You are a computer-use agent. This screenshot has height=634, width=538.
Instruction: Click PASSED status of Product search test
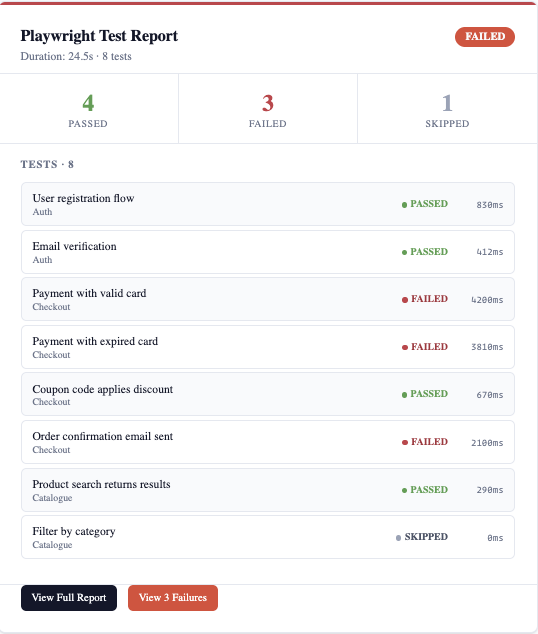point(425,490)
